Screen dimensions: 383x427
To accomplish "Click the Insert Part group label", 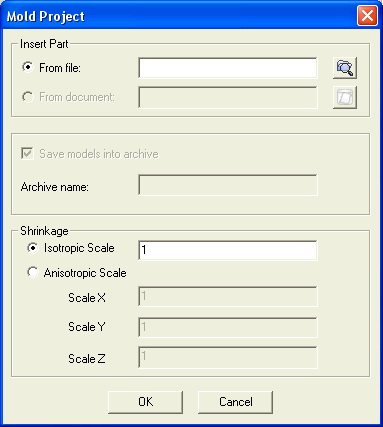I will coord(44,44).
